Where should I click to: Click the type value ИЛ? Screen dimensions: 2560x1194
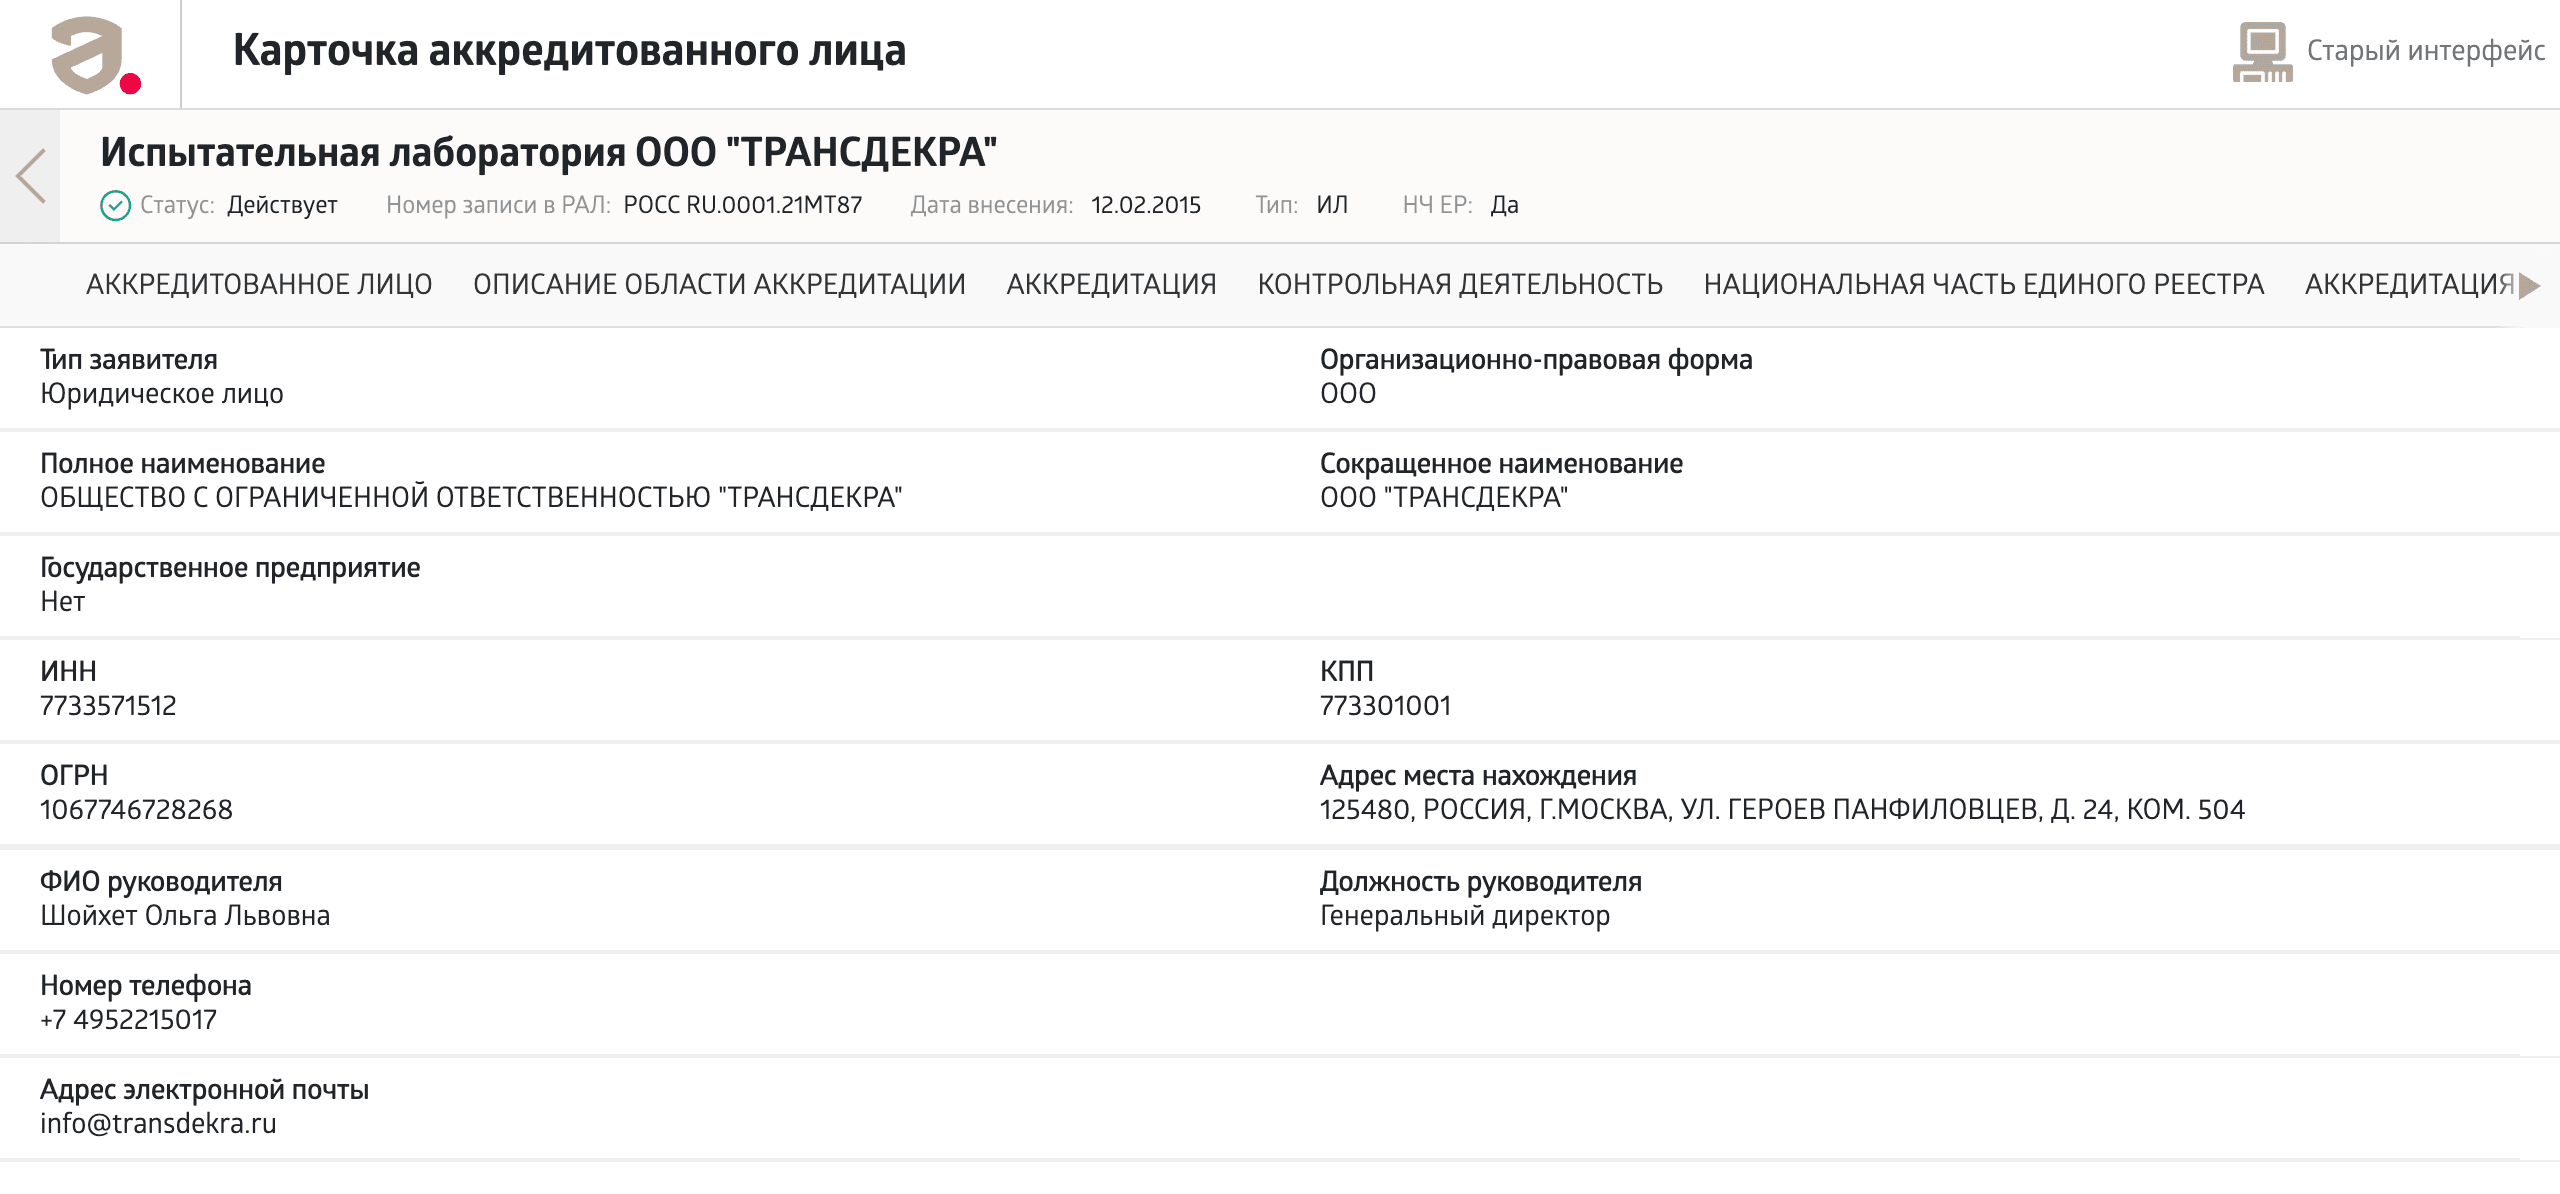[1332, 205]
